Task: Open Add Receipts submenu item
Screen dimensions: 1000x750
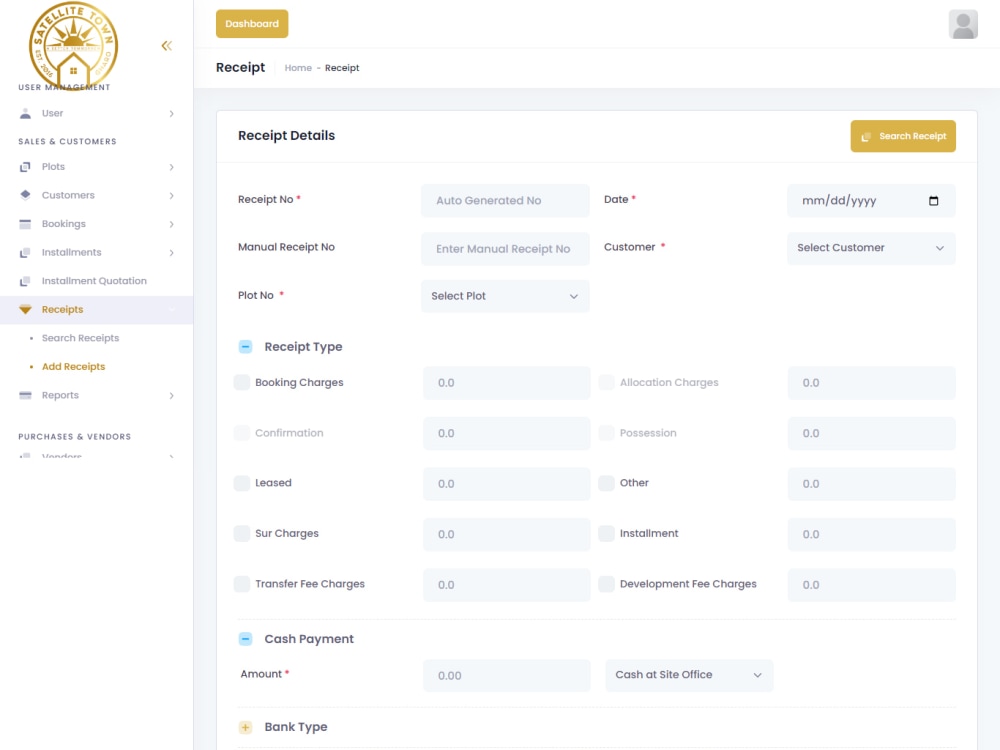Action: pos(73,367)
